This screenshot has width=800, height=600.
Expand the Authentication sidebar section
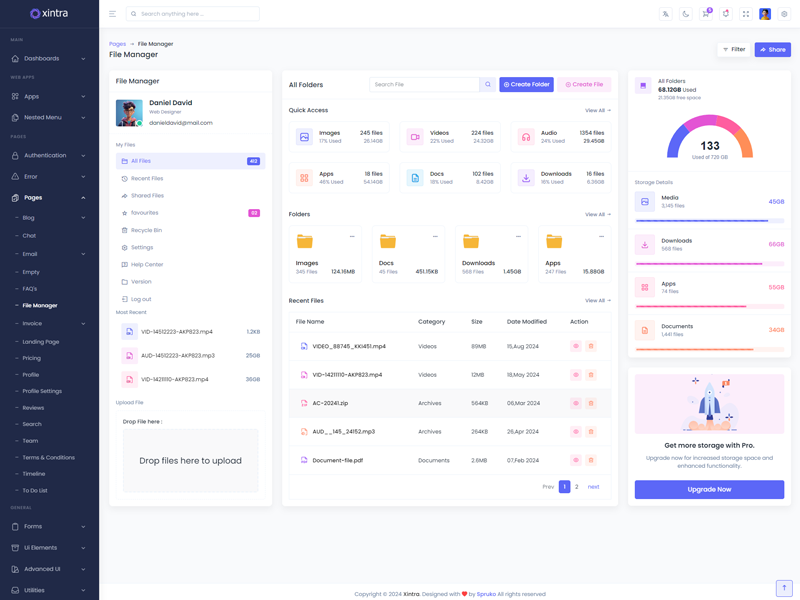pos(49,156)
